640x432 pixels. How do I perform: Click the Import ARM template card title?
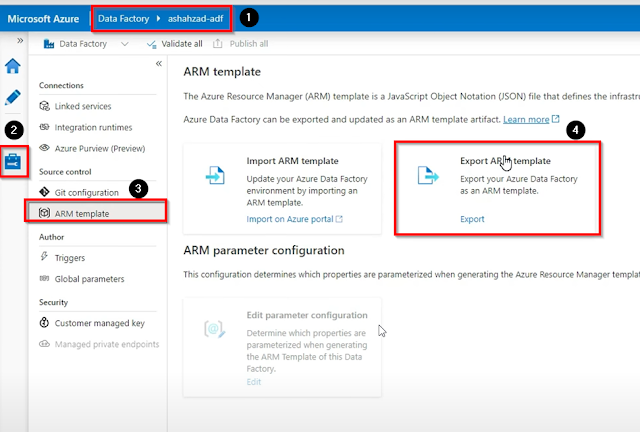tap(292, 161)
